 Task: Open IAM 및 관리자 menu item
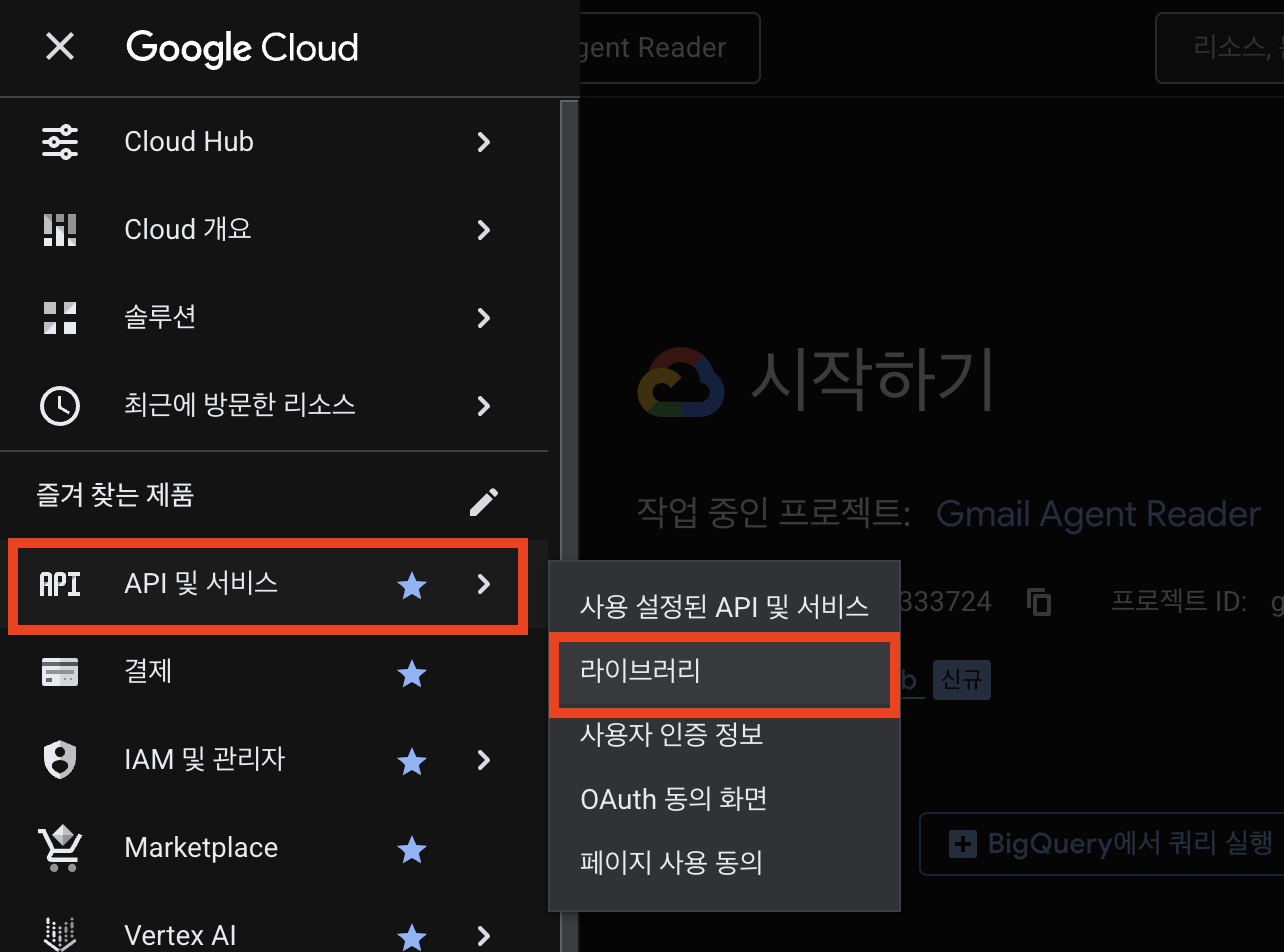pos(274,760)
